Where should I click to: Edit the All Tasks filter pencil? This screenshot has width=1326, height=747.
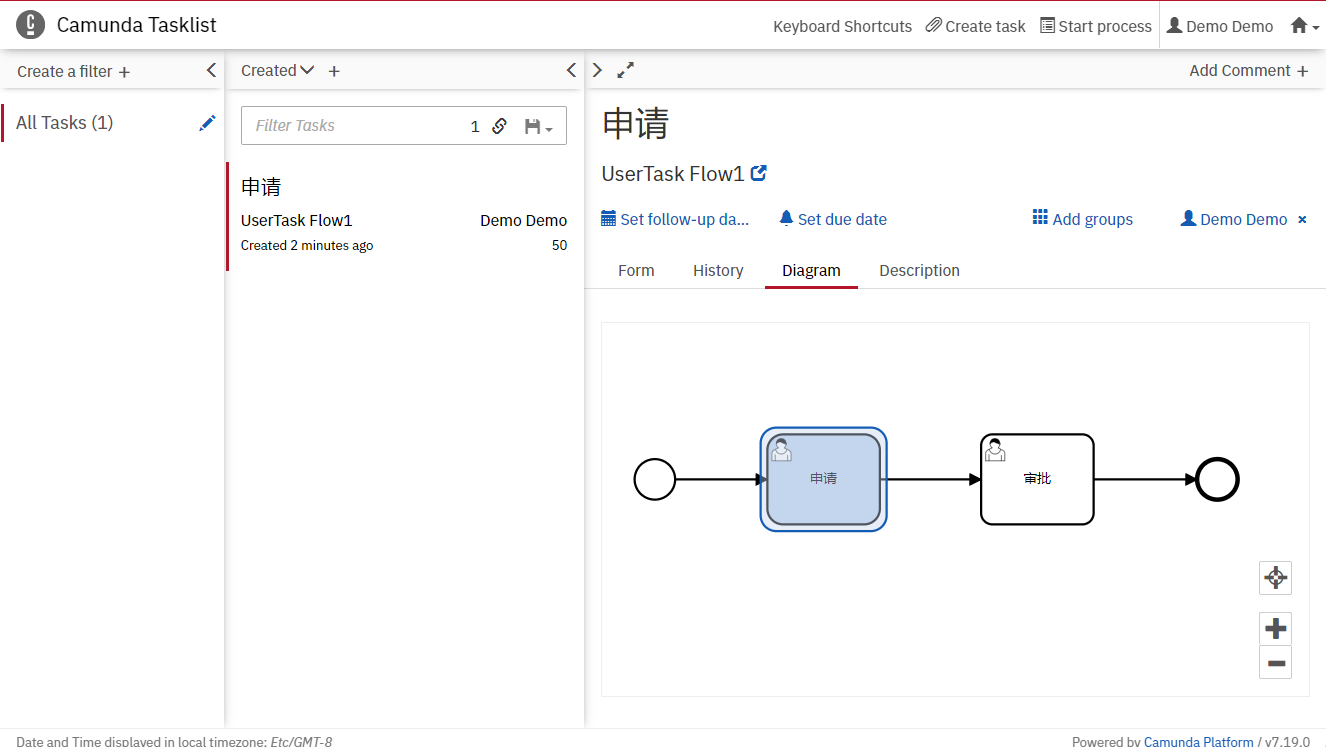(x=207, y=123)
